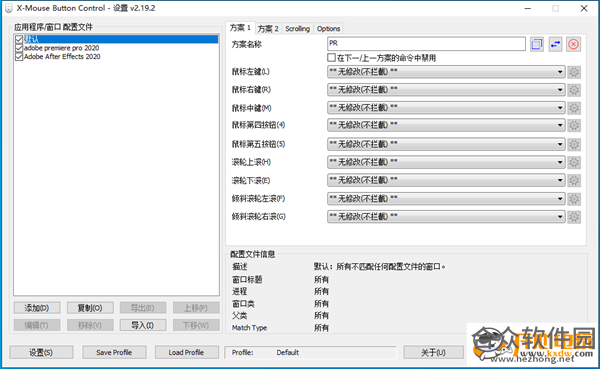600x369 pixels.
Task: Click the Profile: Default status field
Action: pyautogui.click(x=310, y=353)
